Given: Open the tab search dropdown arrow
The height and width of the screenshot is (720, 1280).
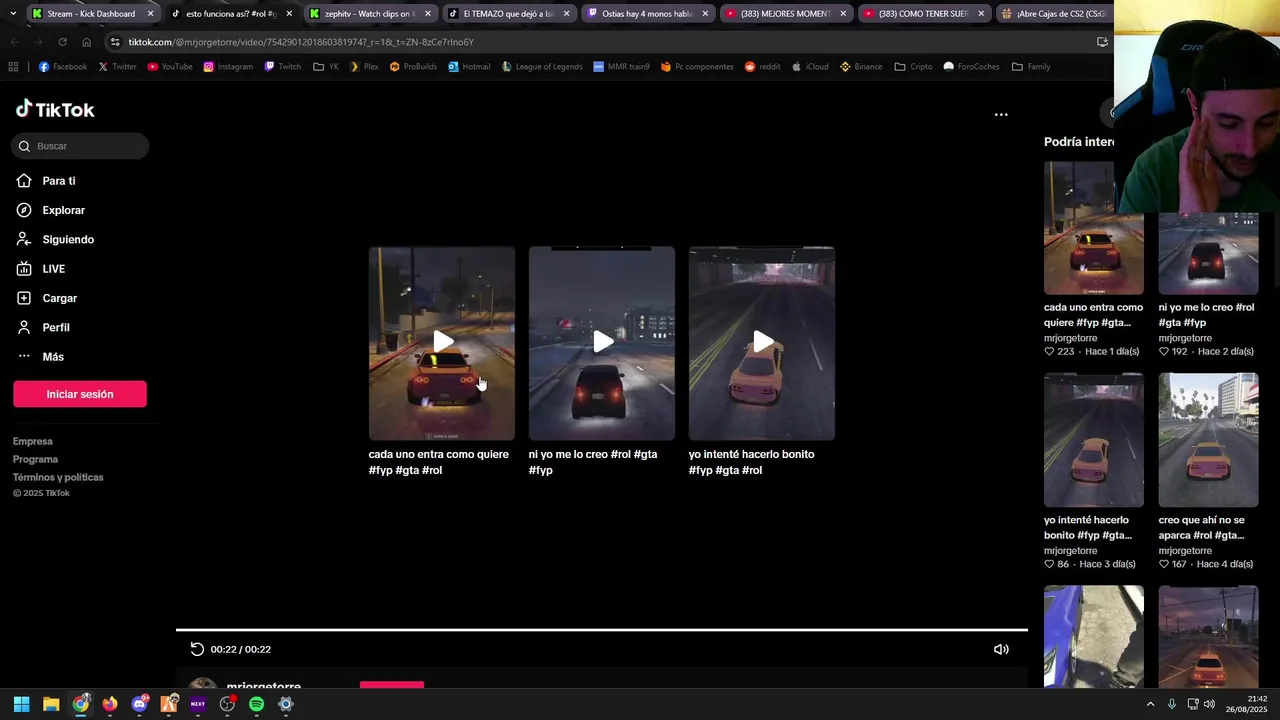Looking at the screenshot, I should (x=12, y=14).
